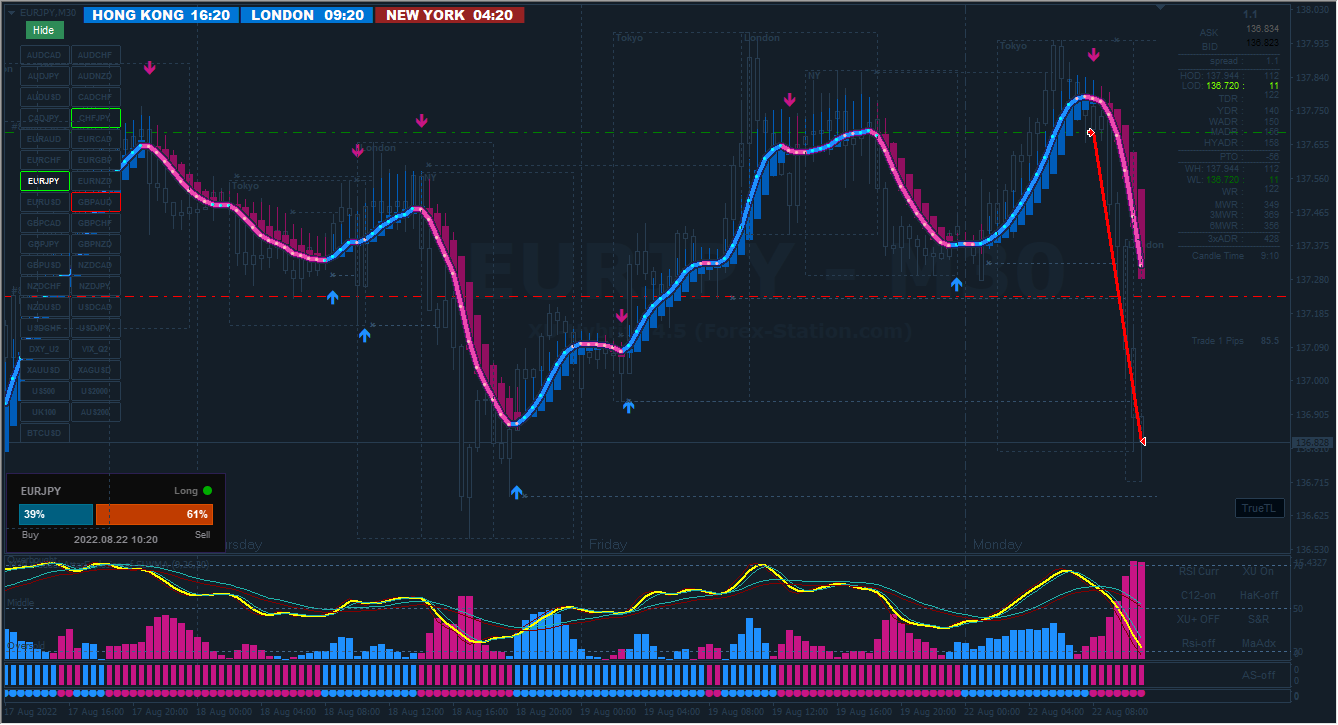Open the EURJPY,M30 chart title dropdown triangle
1338x725 pixels.
[x=11, y=11]
